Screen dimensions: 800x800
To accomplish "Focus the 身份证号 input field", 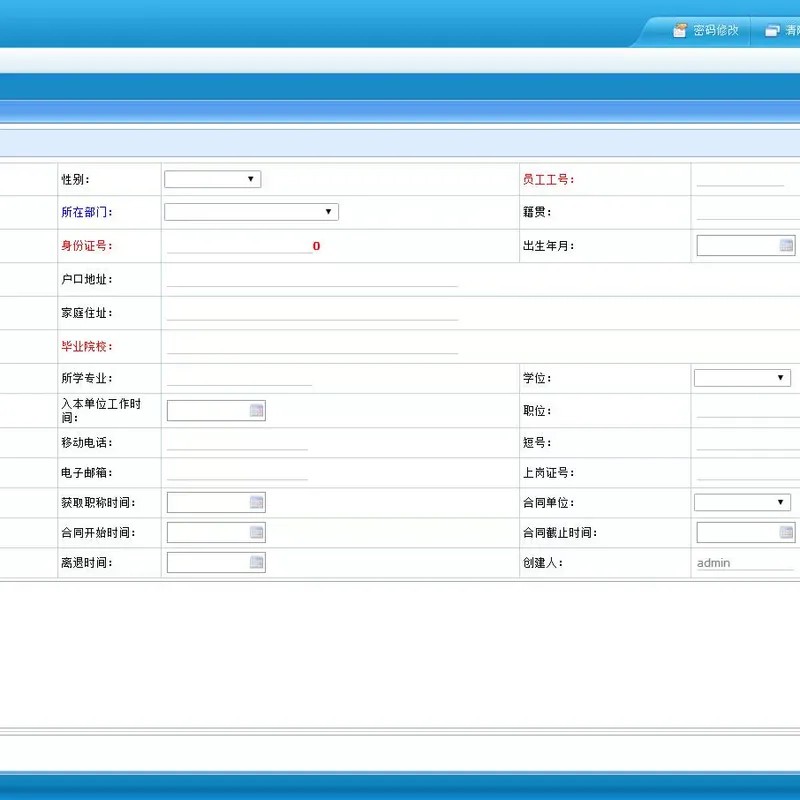I will click(x=239, y=245).
